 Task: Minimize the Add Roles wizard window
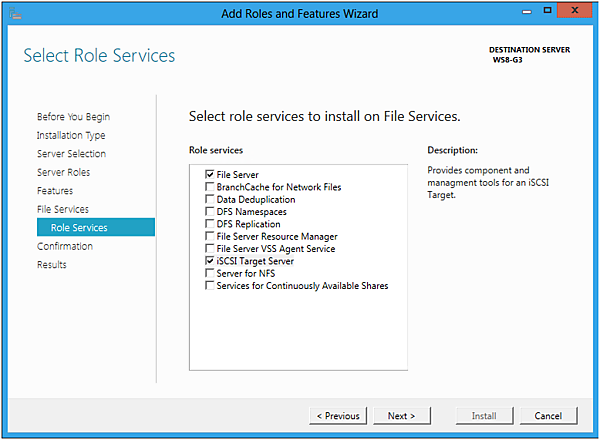tap(508, 11)
